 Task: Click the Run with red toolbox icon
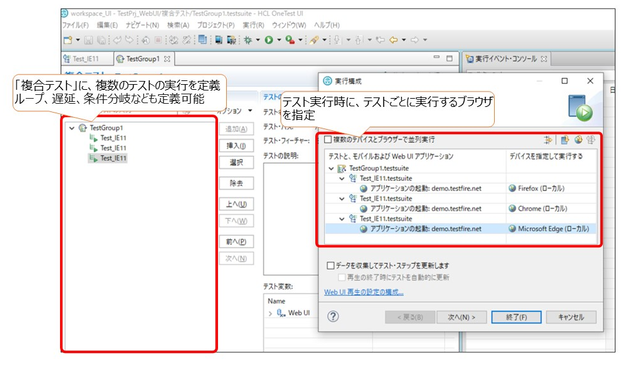[x=290, y=40]
